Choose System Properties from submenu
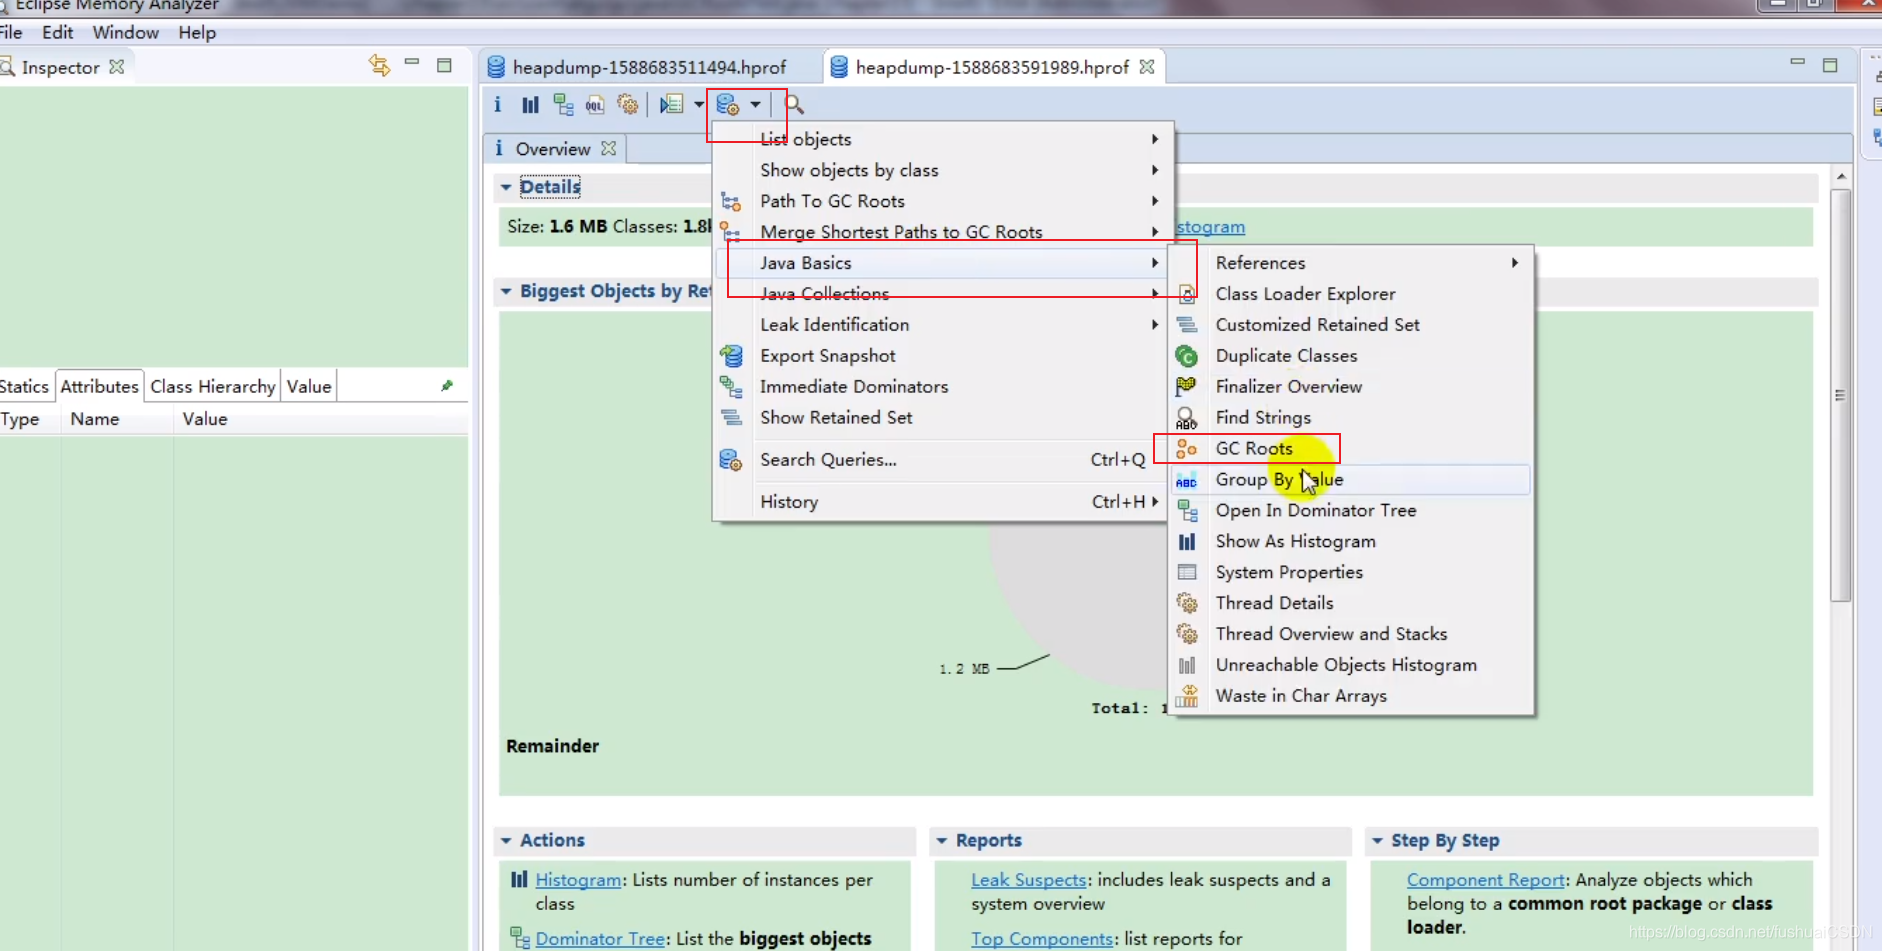The height and width of the screenshot is (951, 1882). [1352, 573]
